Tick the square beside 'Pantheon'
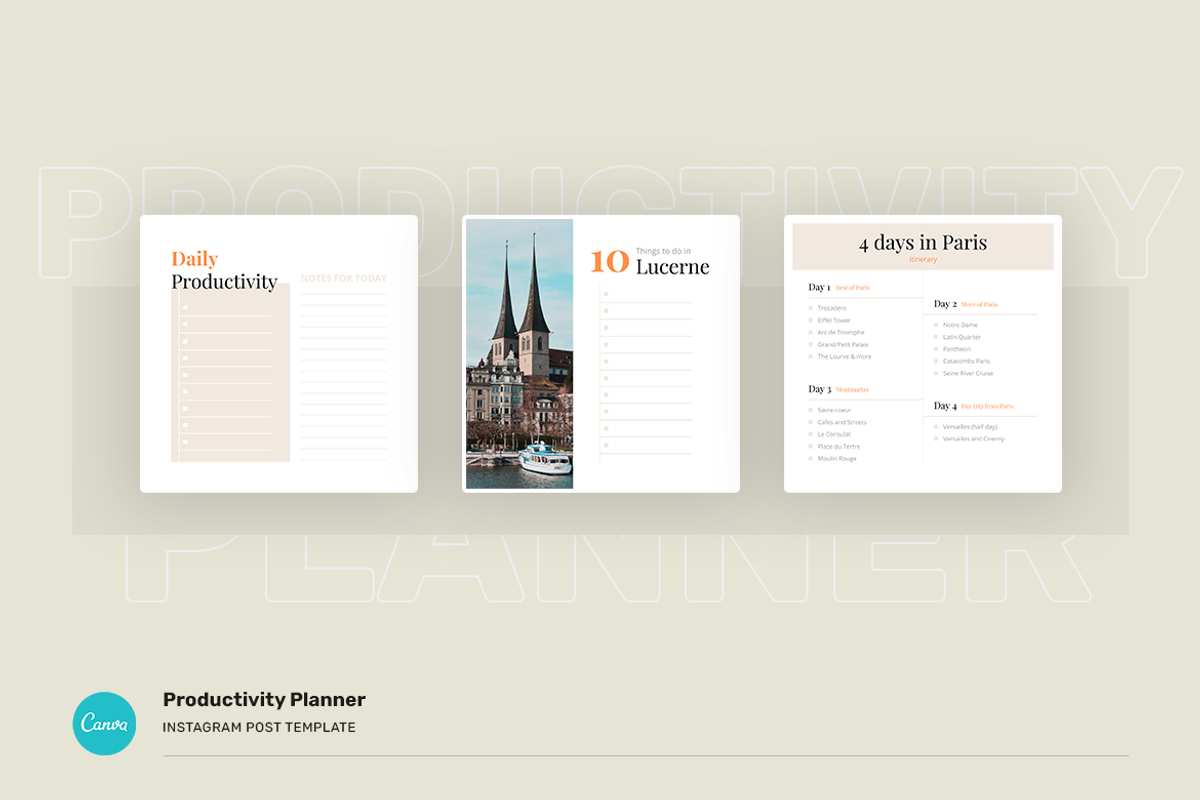Image resolution: width=1200 pixels, height=800 pixels. [936, 349]
